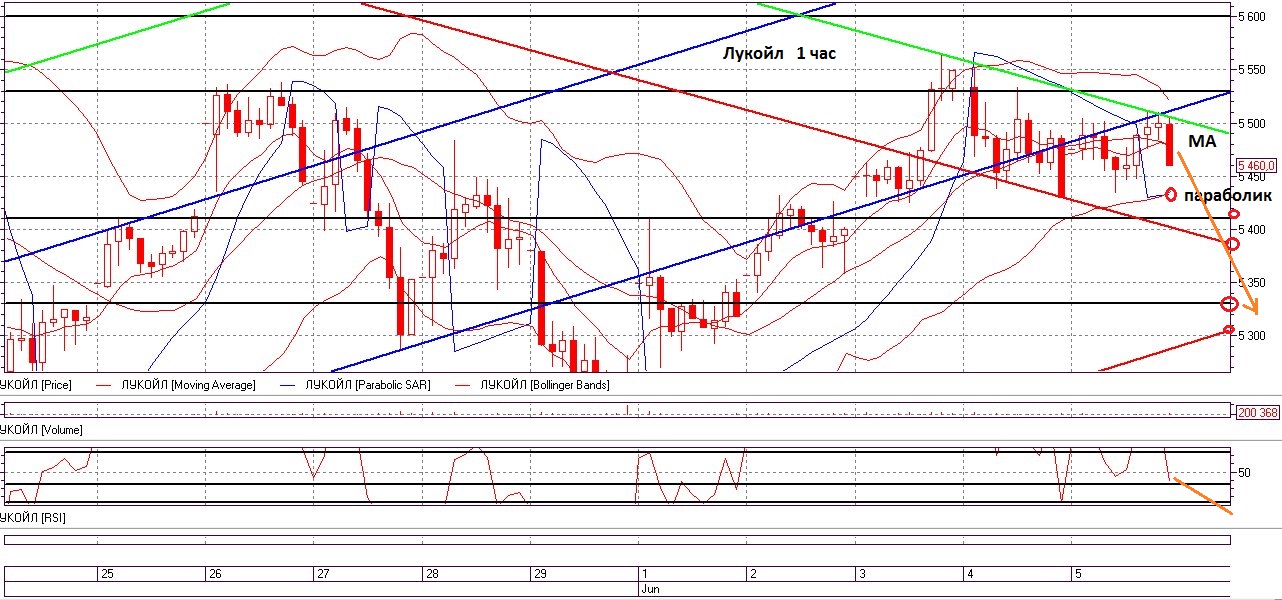Select date 4 on the time axis

(969, 575)
